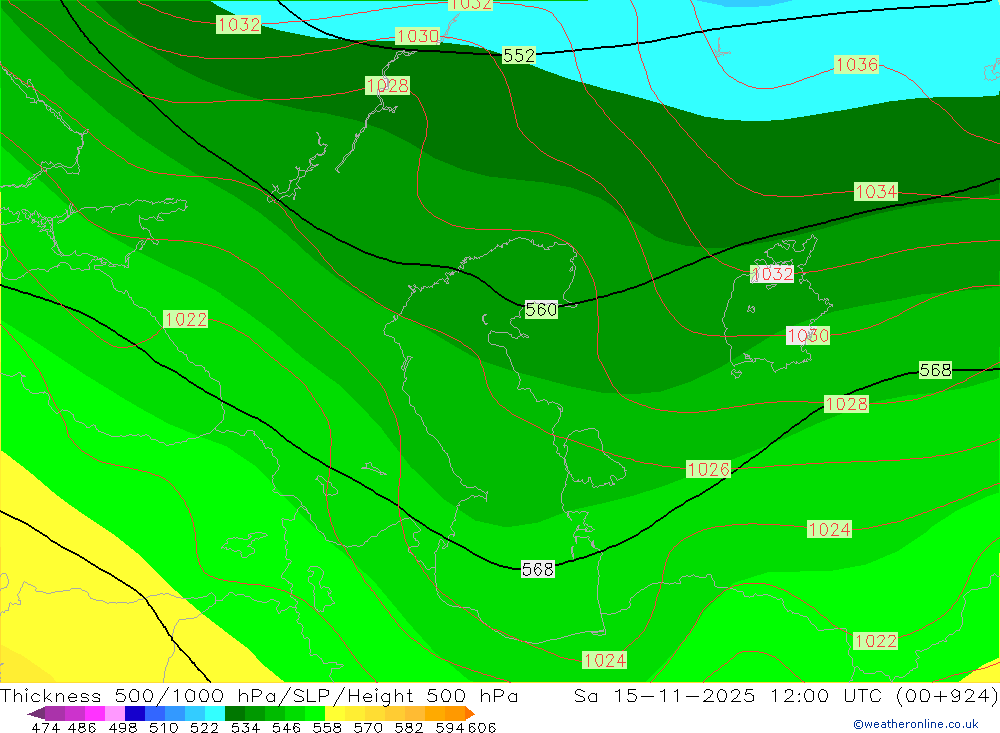Screen dimensions: 1000x733
Task: Click the legend value 582
Action: [409, 727]
